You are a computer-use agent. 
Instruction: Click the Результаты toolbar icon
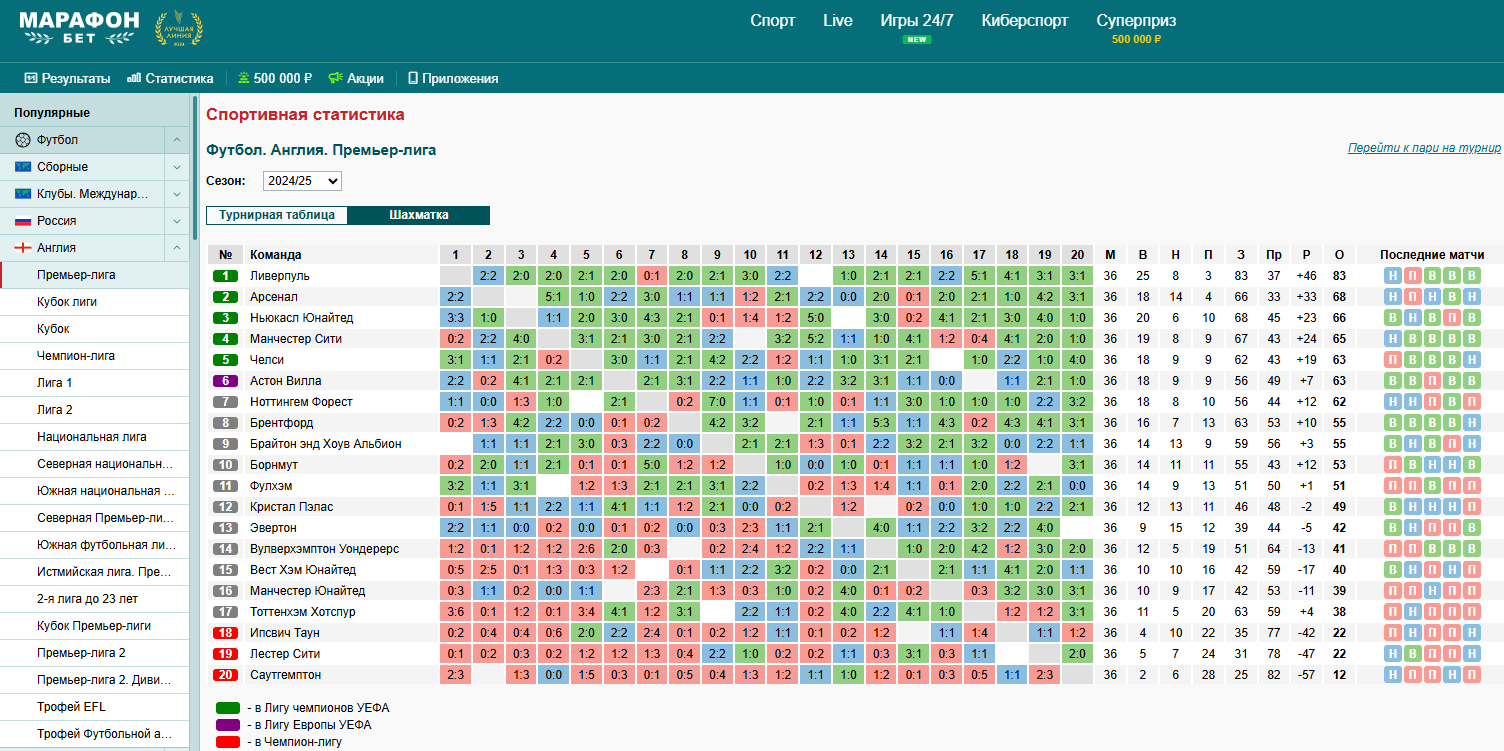click(30, 78)
